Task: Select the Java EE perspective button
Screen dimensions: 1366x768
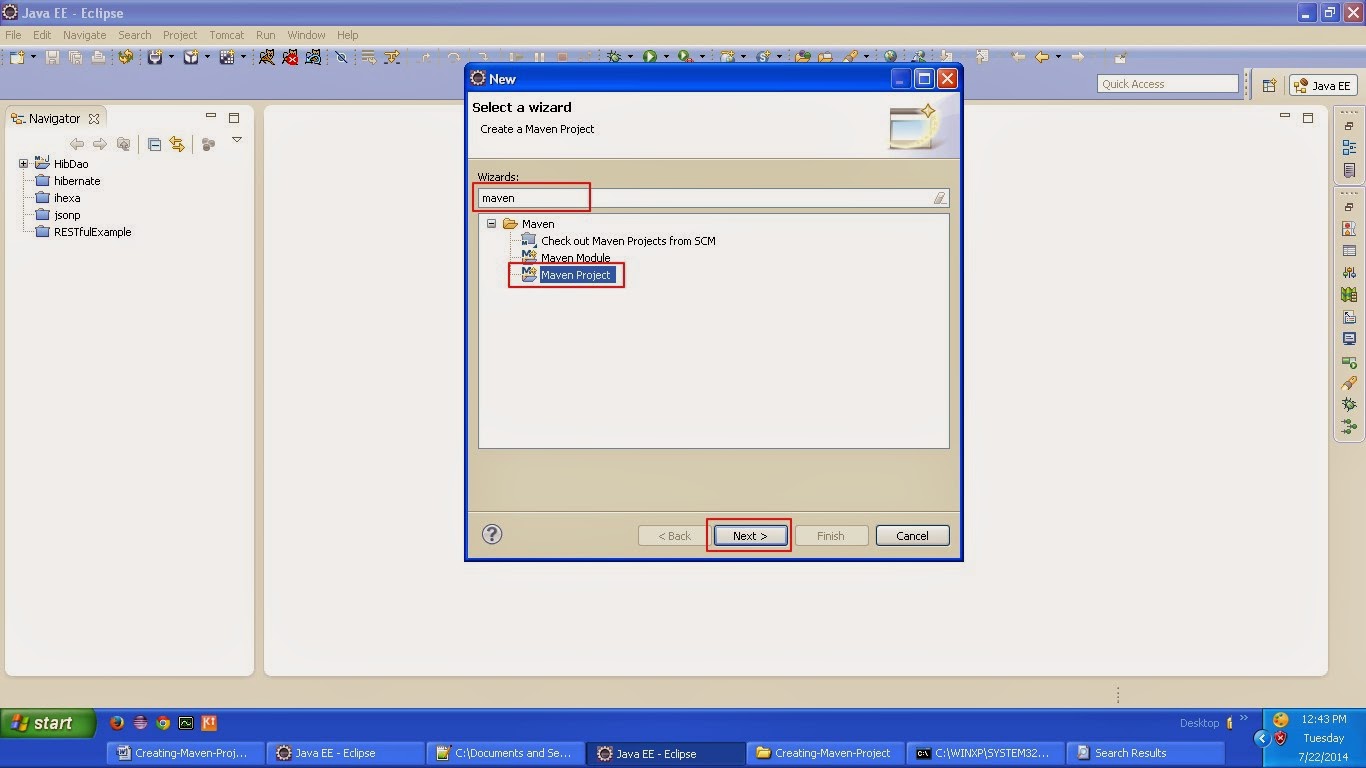Action: 1322,85
